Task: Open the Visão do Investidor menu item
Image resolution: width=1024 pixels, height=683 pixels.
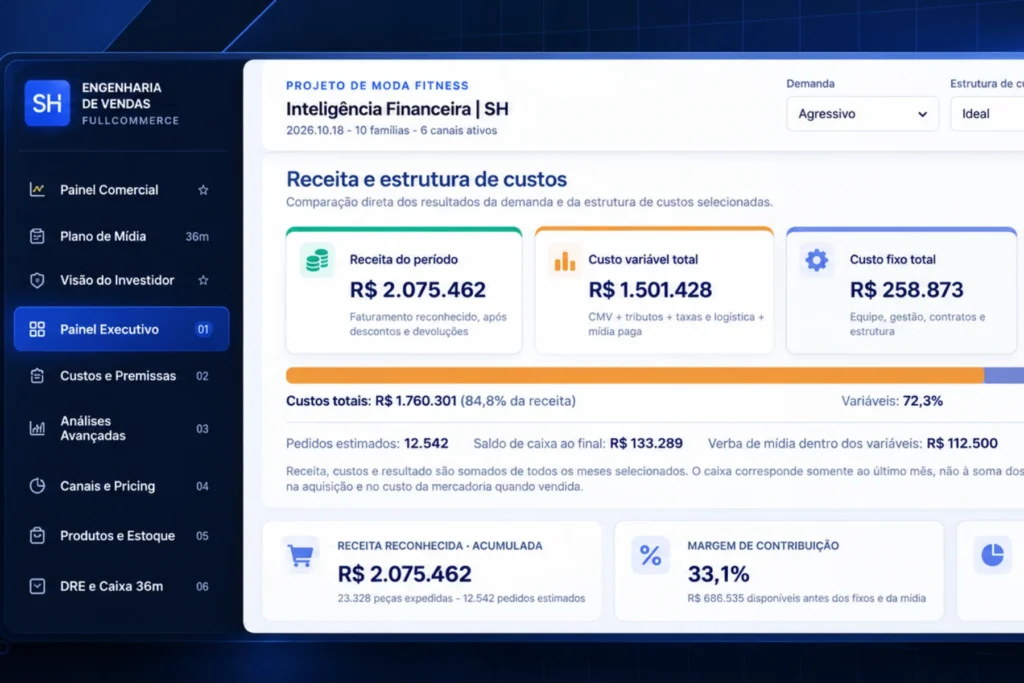Action: [x=121, y=280]
